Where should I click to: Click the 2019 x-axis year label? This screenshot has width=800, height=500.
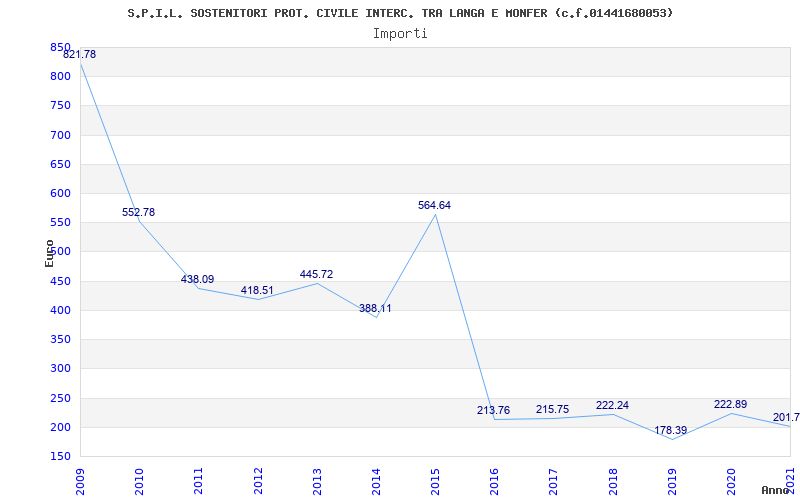click(x=672, y=481)
